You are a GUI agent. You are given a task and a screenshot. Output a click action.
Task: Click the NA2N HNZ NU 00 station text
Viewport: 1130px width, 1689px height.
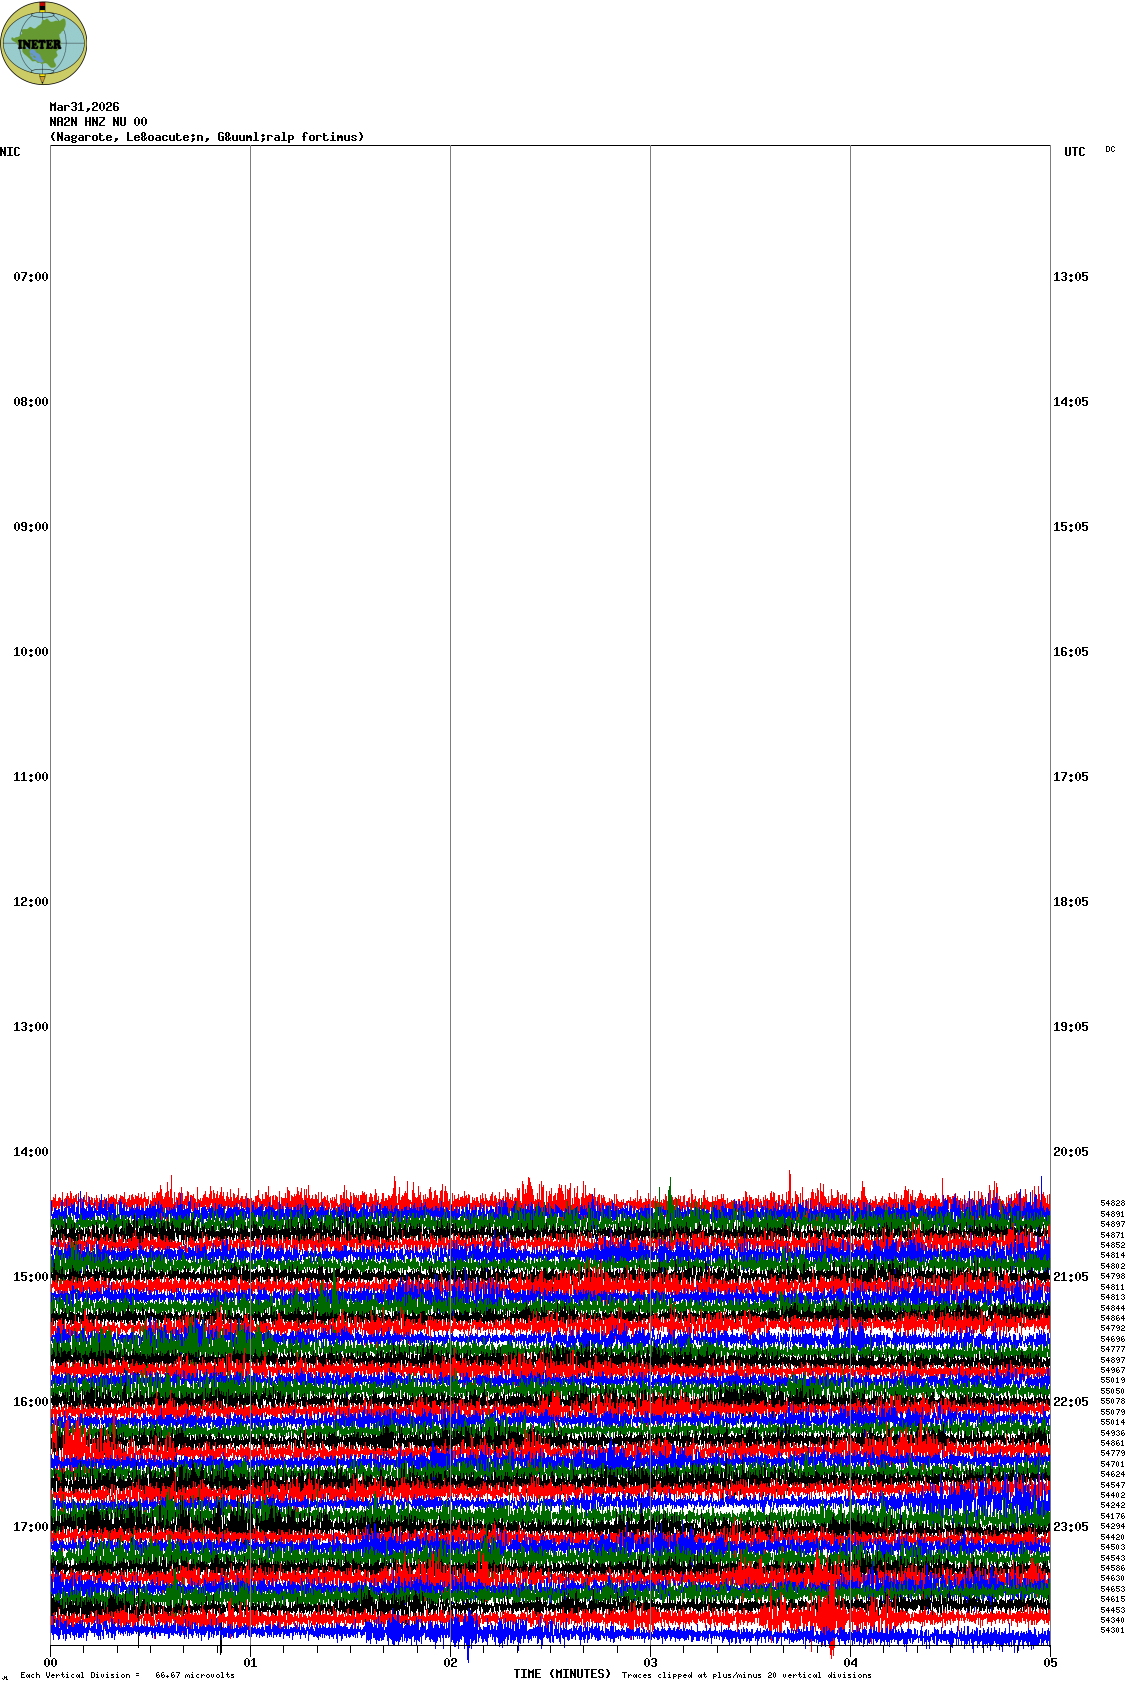tap(98, 122)
